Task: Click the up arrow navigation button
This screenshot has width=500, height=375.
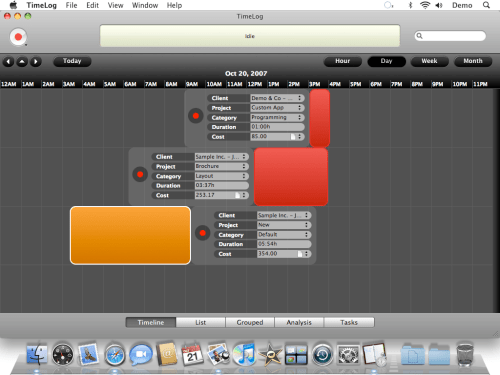Action: (22, 62)
